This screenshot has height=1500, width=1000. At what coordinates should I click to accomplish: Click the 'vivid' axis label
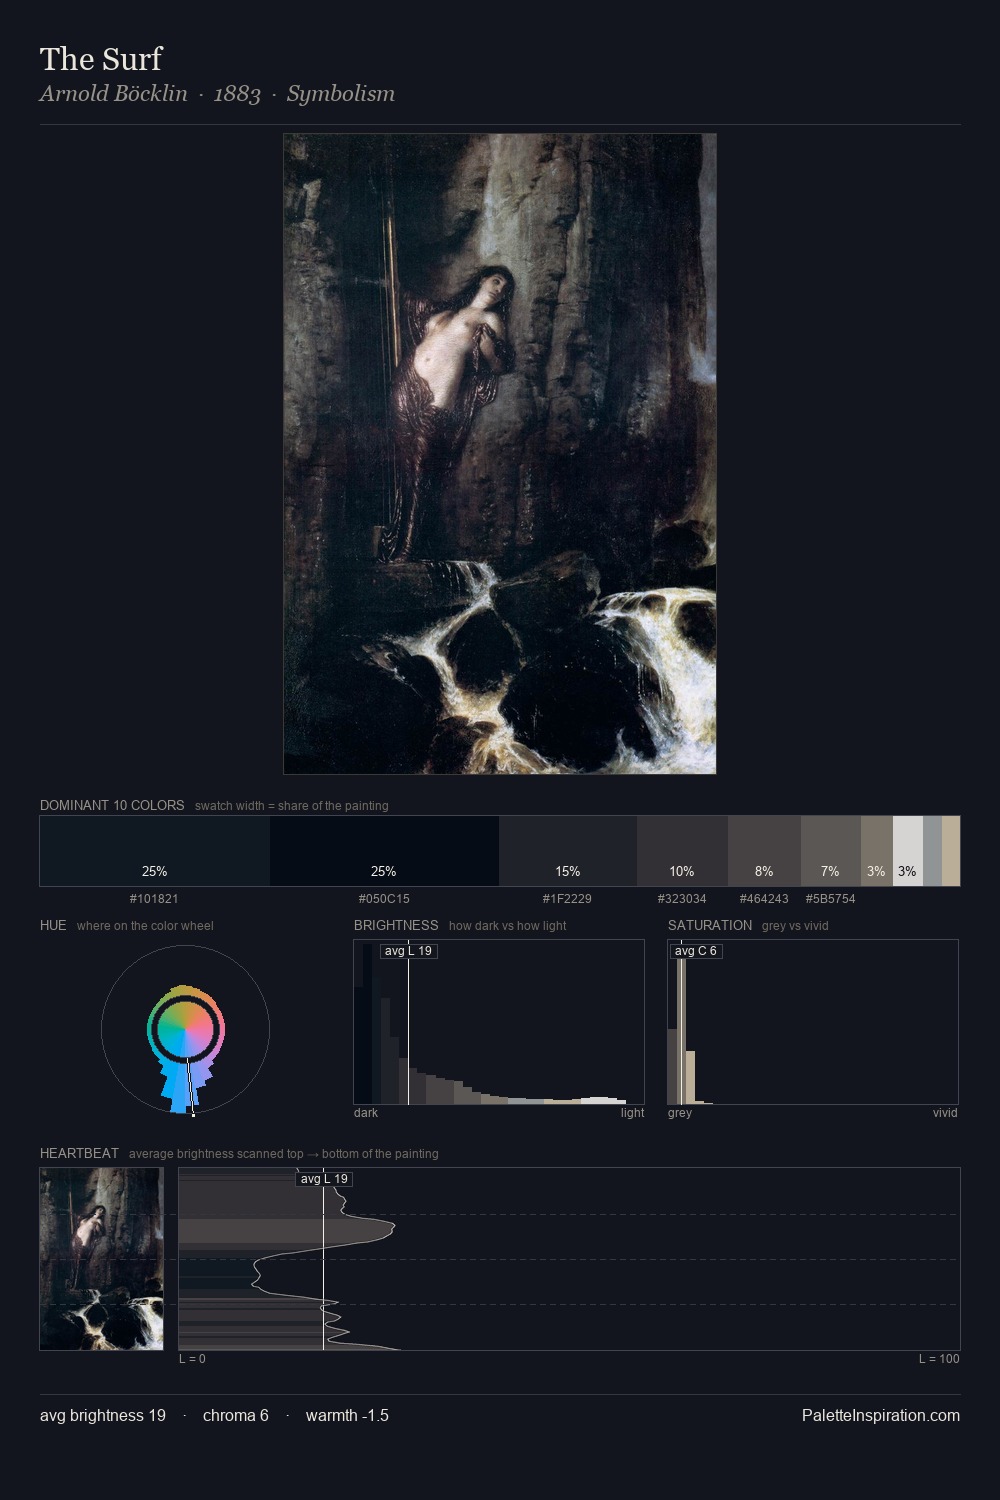pyautogui.click(x=945, y=1113)
